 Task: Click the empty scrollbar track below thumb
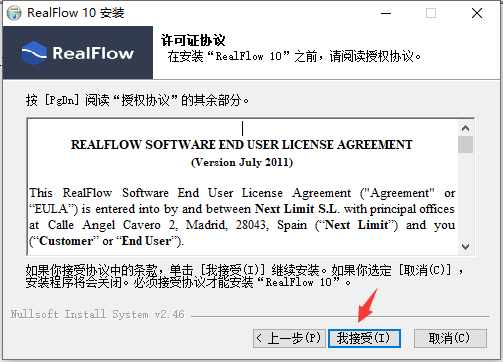tap(465, 196)
